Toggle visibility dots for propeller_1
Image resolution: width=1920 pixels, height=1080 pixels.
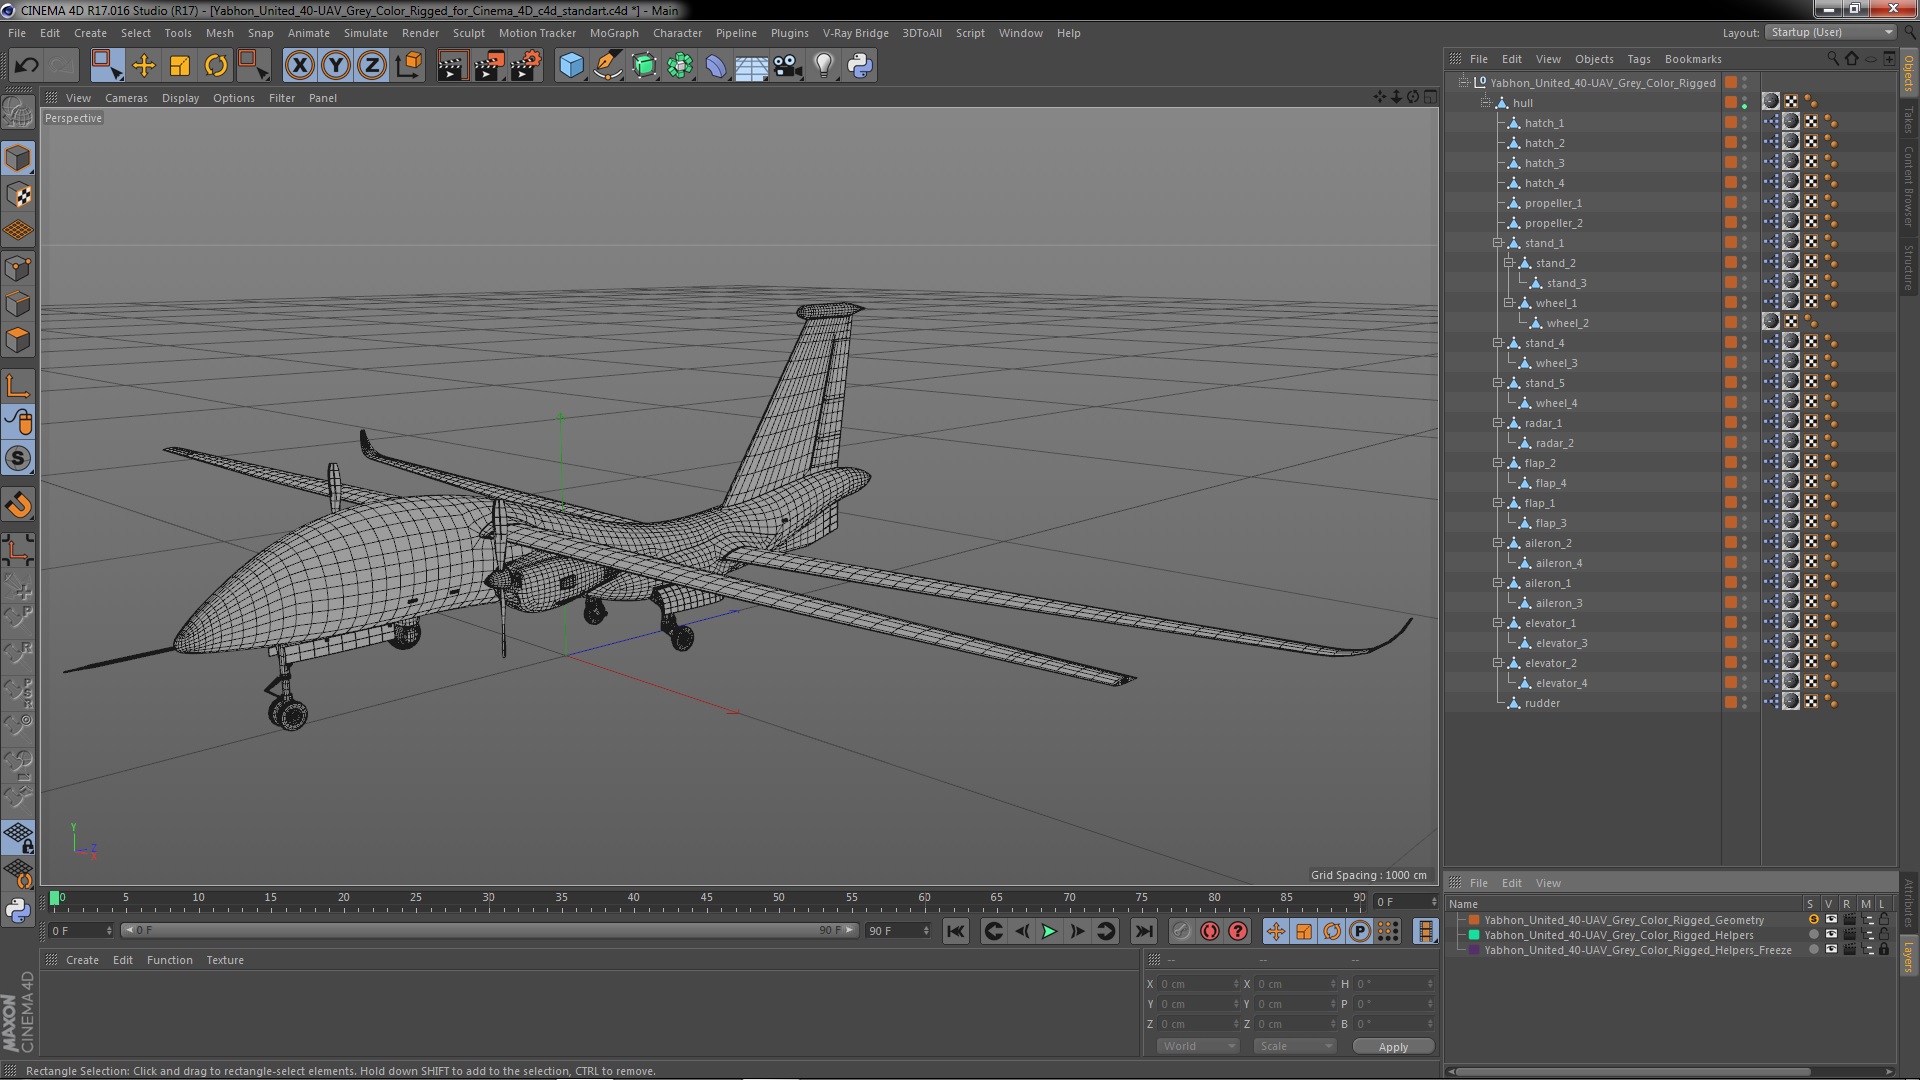coord(1745,203)
